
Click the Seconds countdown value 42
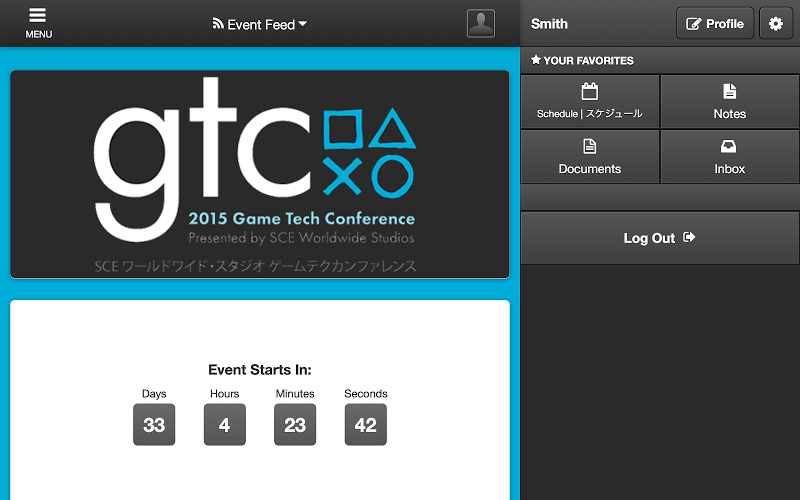[366, 424]
